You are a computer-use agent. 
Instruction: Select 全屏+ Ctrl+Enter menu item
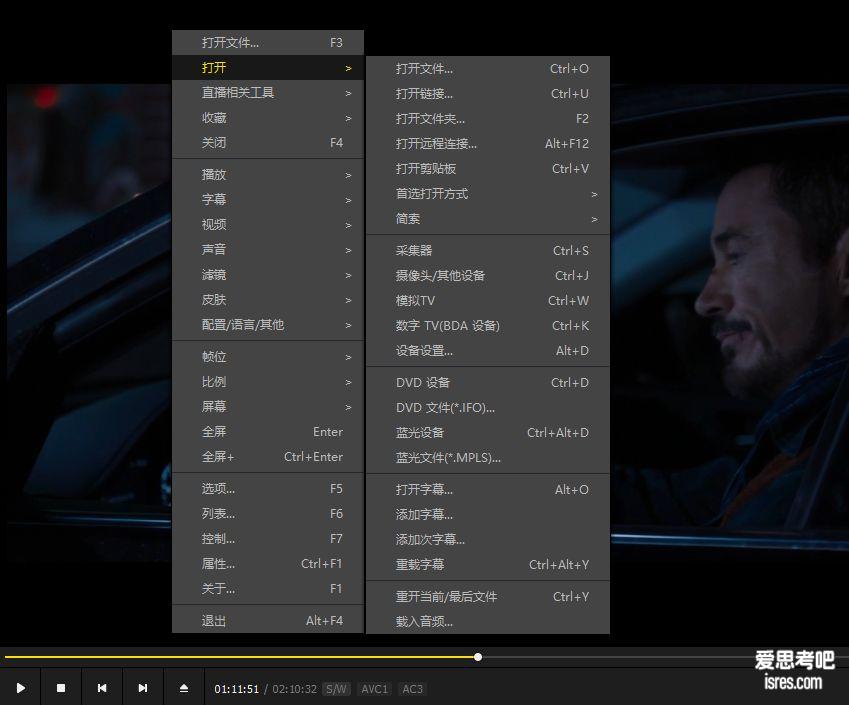coord(268,456)
